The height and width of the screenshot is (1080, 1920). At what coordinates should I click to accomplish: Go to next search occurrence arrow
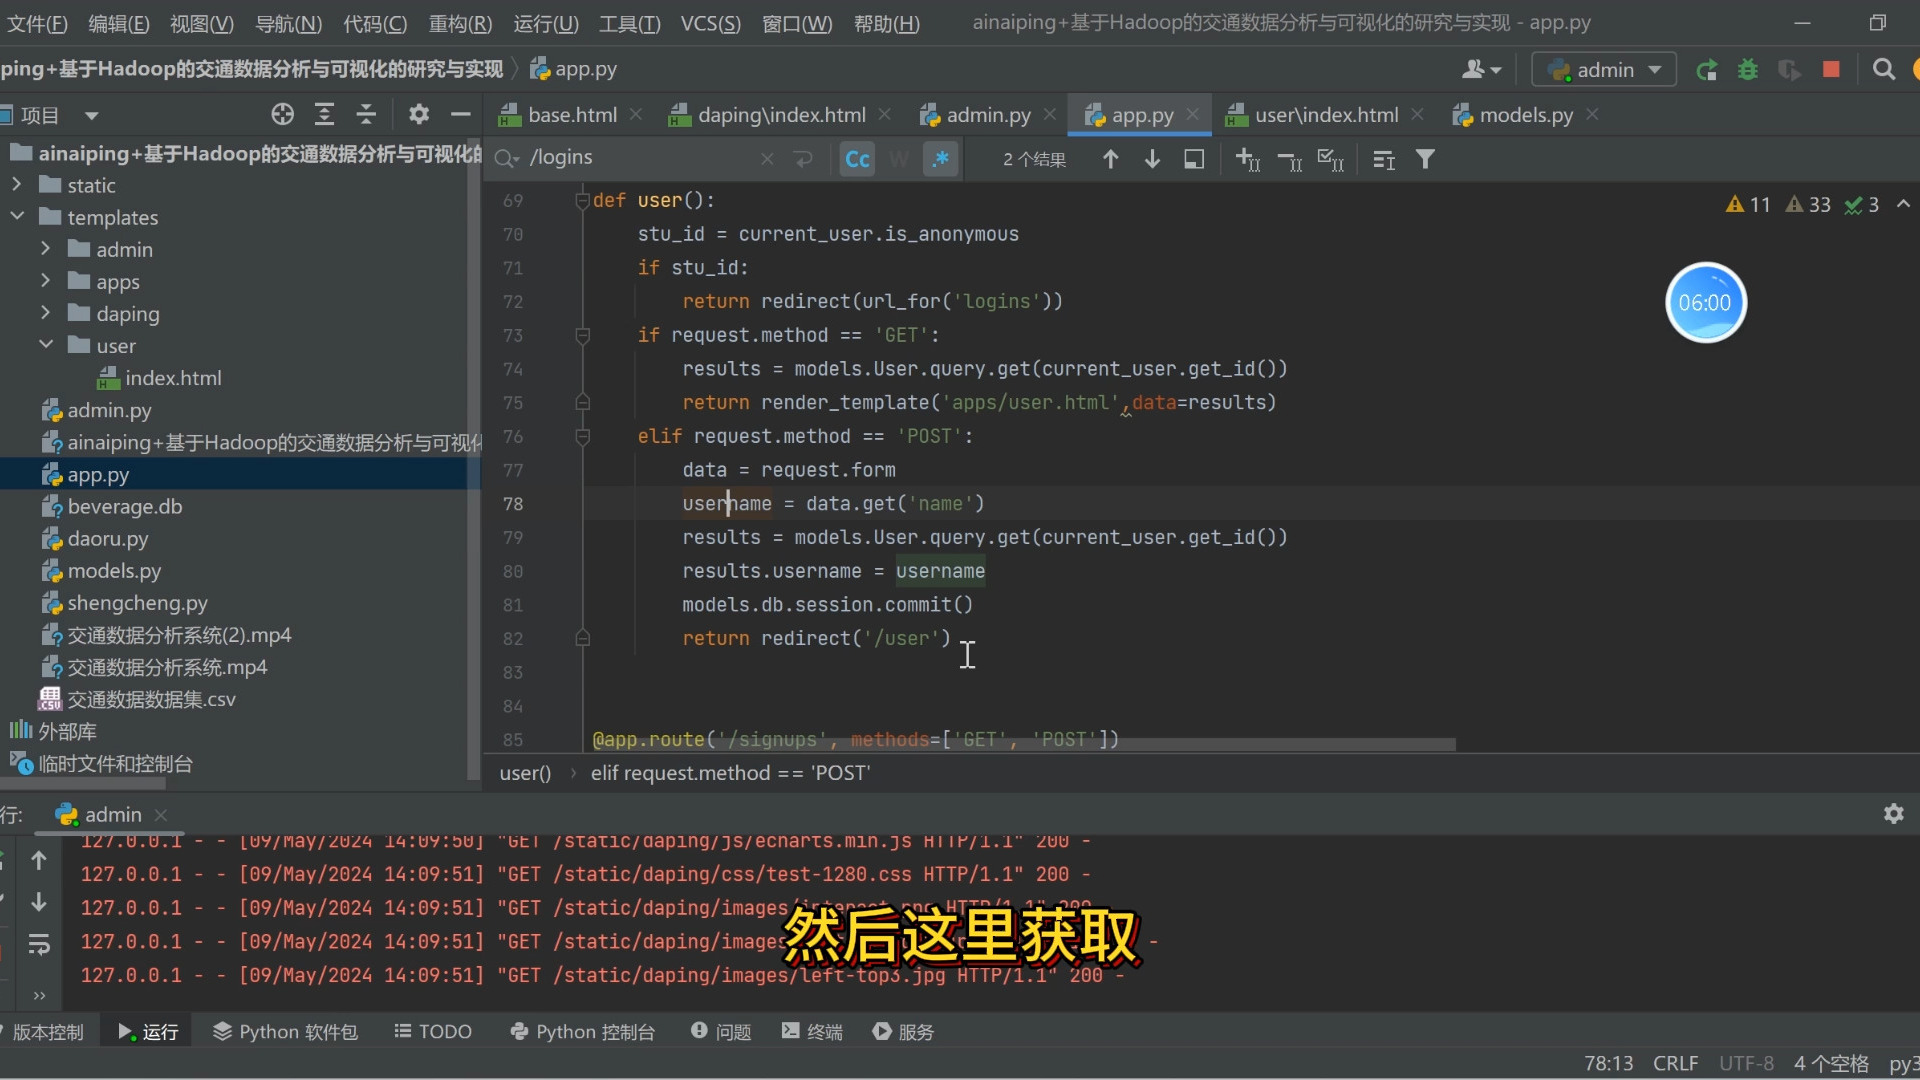(1152, 159)
